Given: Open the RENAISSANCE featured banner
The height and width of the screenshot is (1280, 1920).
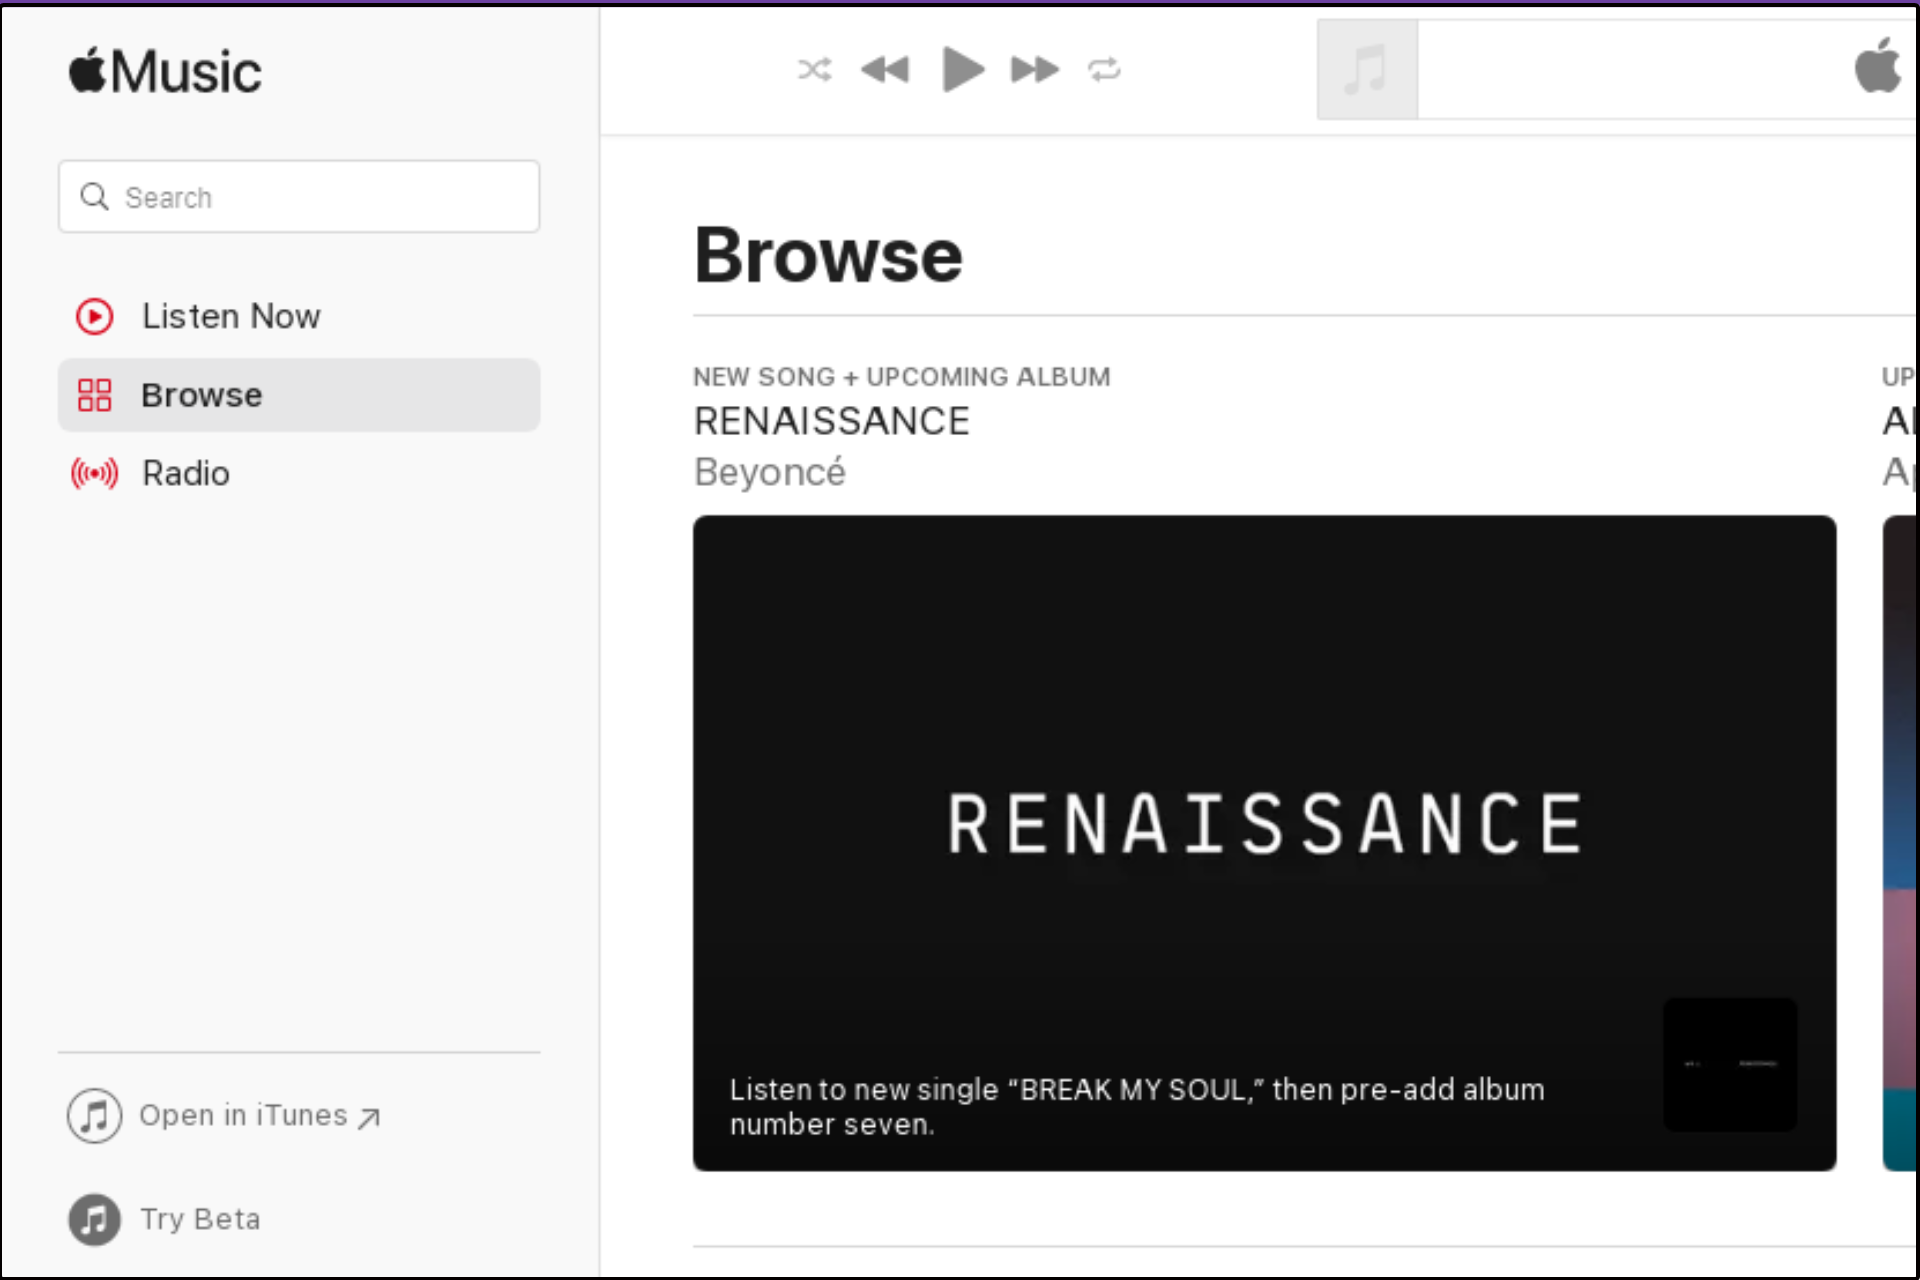Looking at the screenshot, I should pyautogui.click(x=1264, y=843).
